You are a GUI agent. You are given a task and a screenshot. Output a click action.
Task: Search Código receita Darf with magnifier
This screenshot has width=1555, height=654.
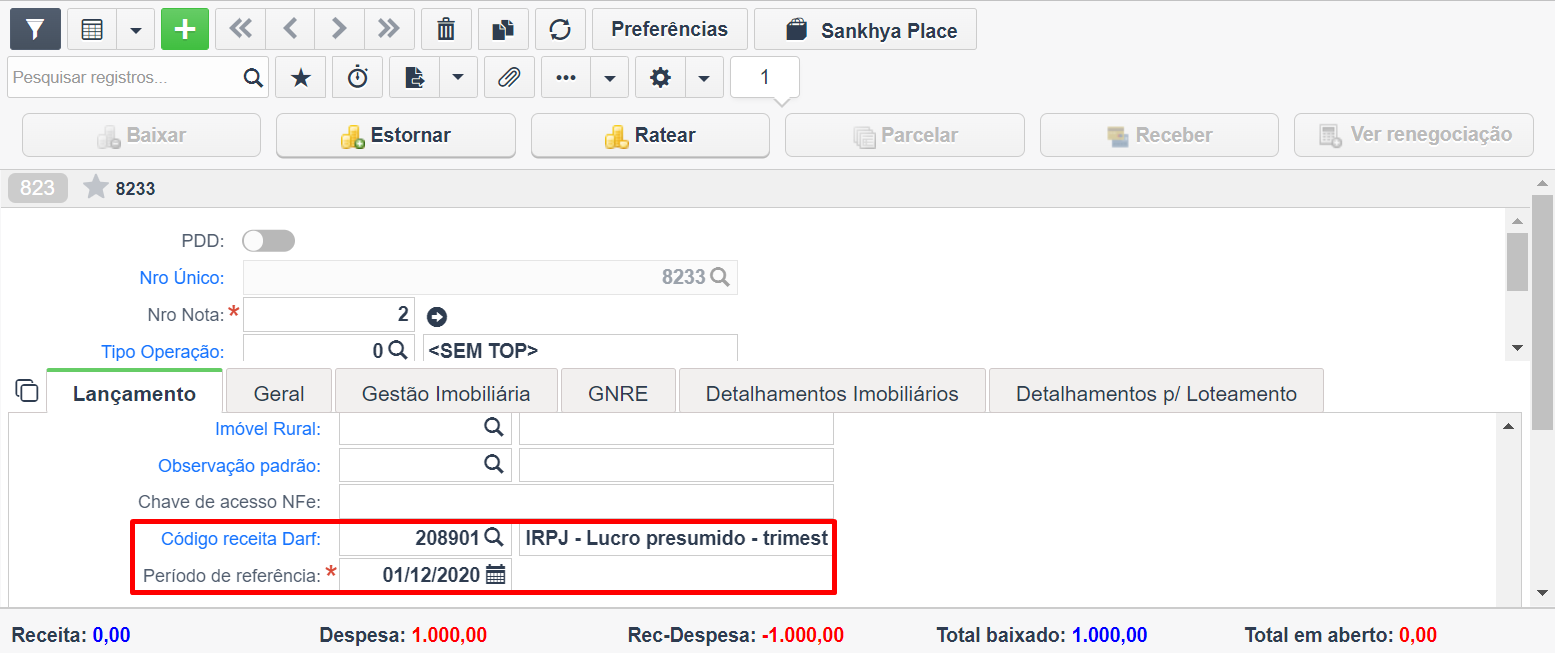click(x=494, y=537)
